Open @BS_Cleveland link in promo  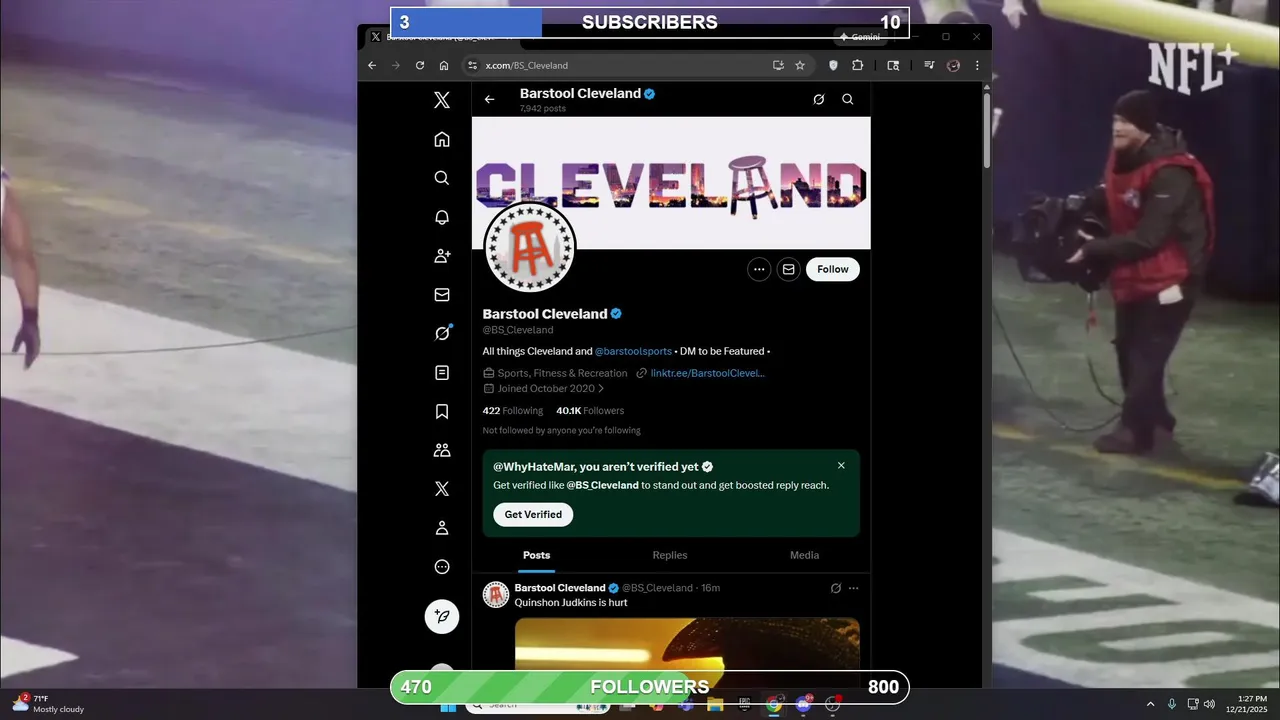click(603, 485)
